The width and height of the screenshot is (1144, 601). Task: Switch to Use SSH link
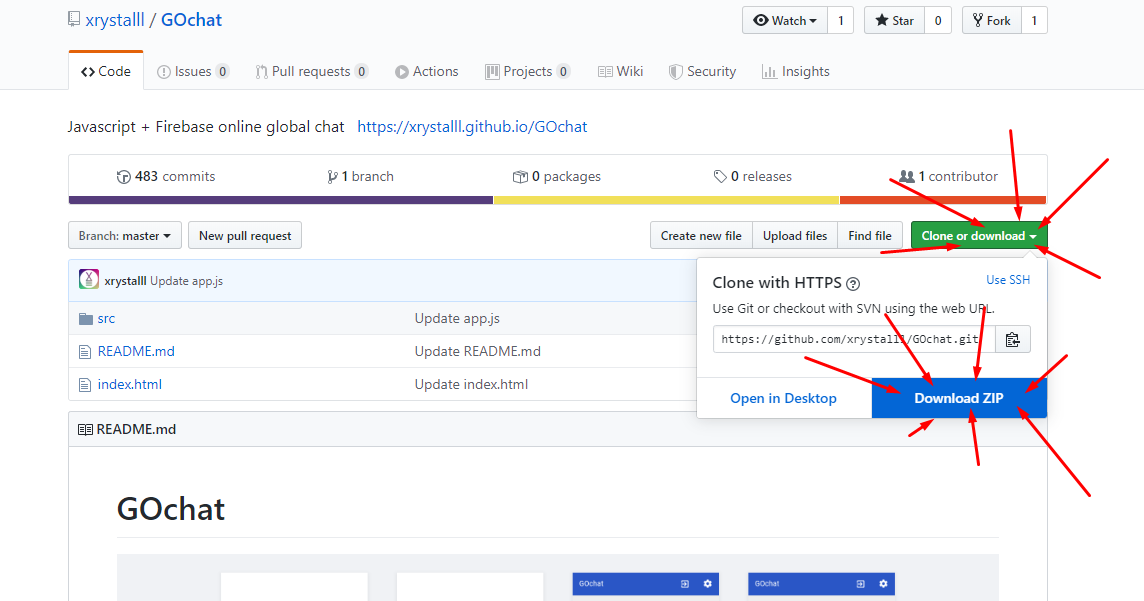click(x=1007, y=280)
